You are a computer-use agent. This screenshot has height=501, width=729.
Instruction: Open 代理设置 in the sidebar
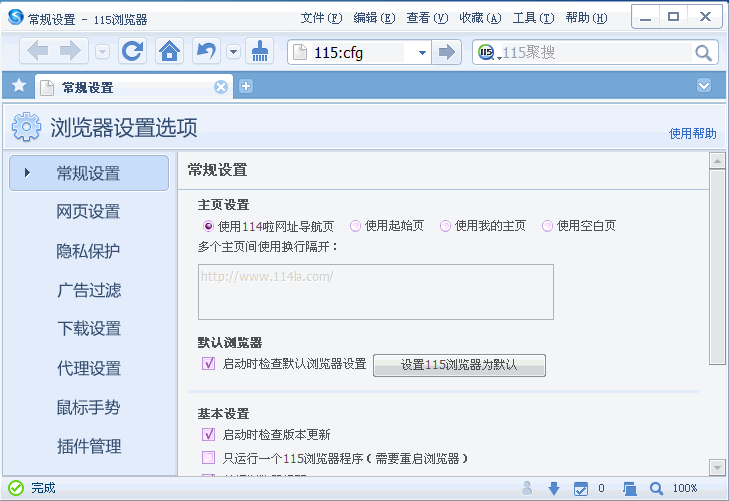89,368
